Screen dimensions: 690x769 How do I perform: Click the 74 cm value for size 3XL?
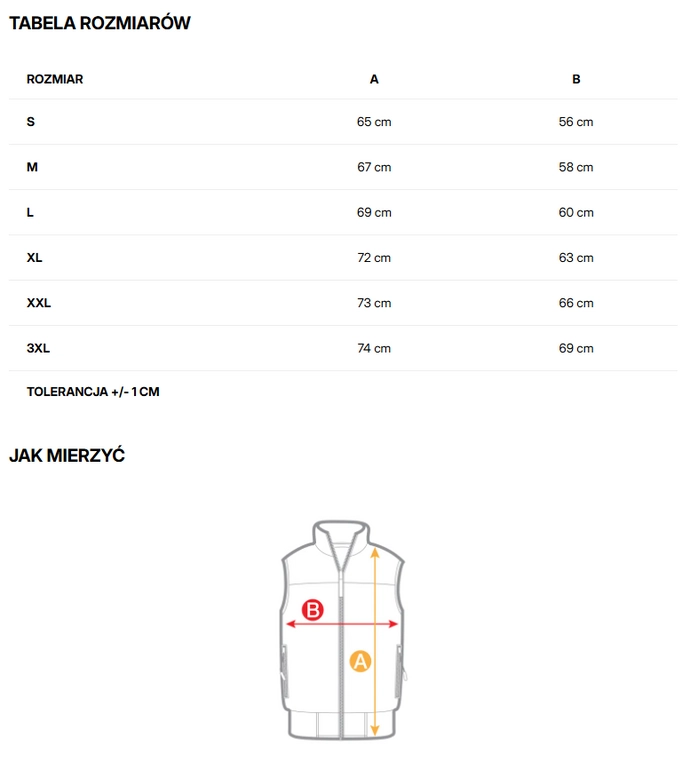[x=374, y=348]
